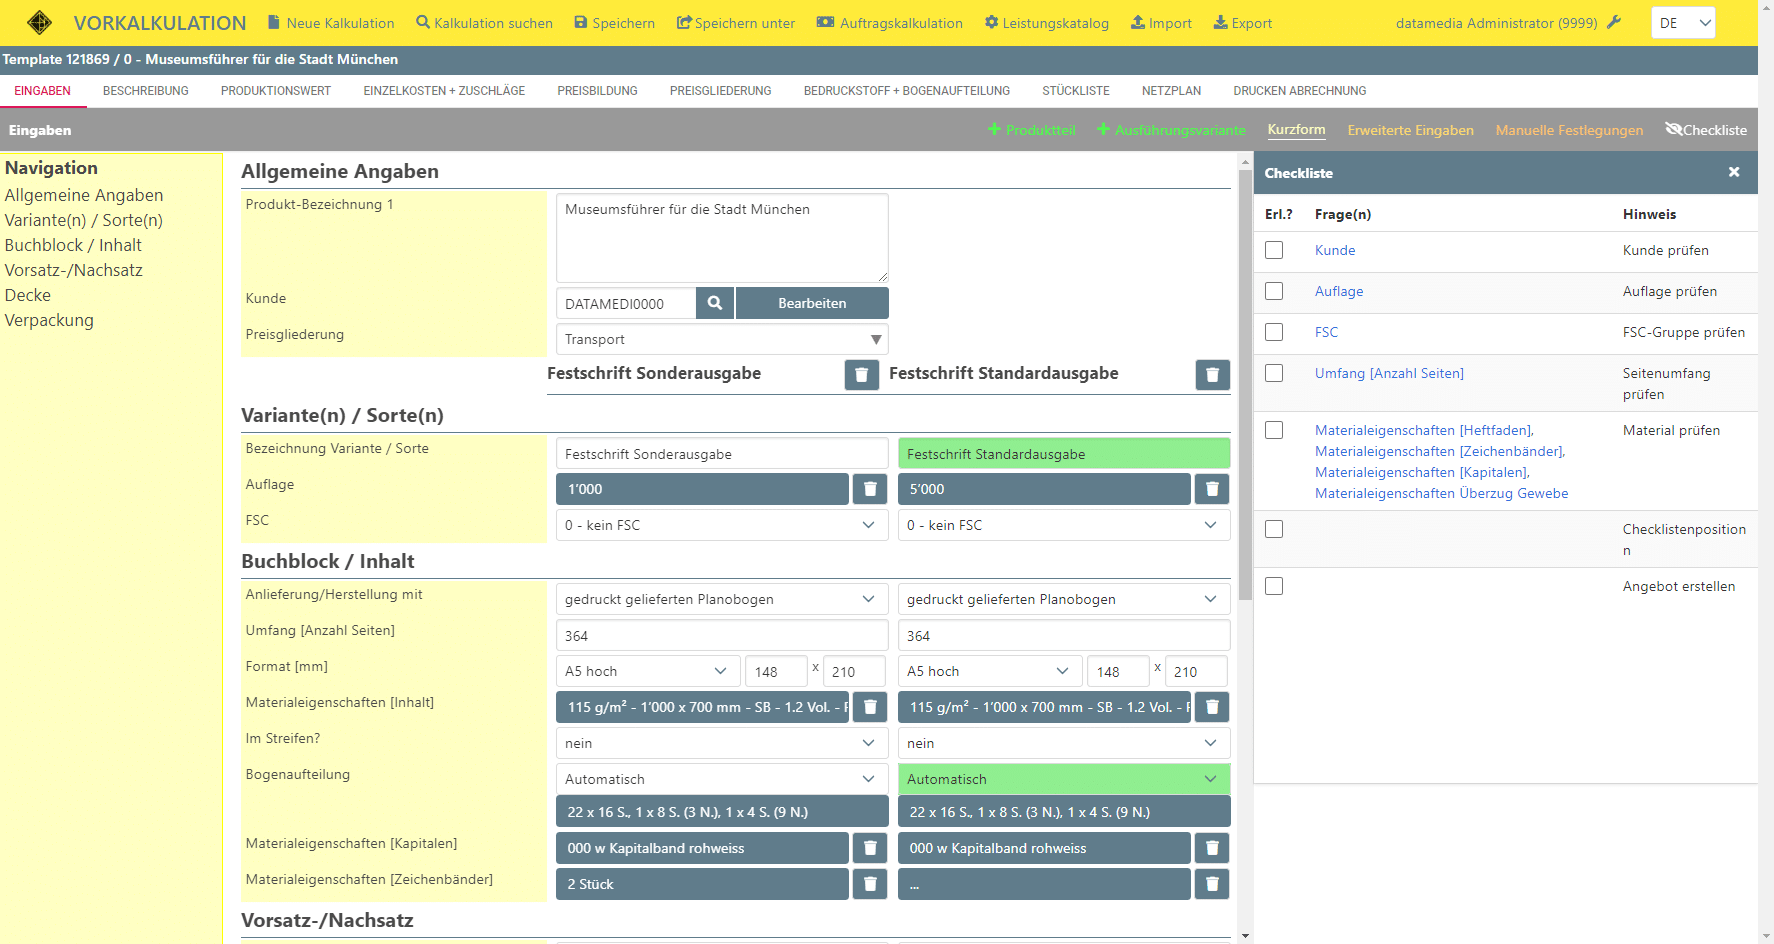Click trash icon next to 5'000 Auflage
Screen dimensions: 1774x944
pyautogui.click(x=1212, y=489)
